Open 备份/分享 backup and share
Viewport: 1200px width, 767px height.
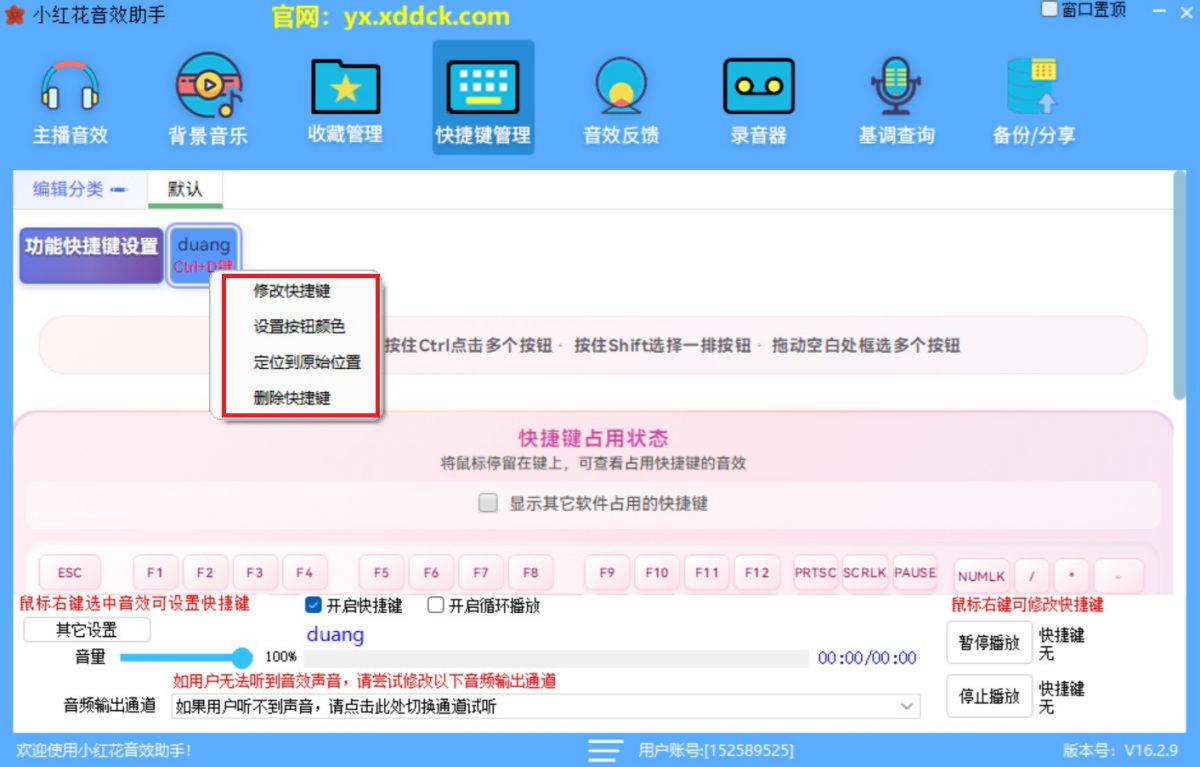point(1033,97)
